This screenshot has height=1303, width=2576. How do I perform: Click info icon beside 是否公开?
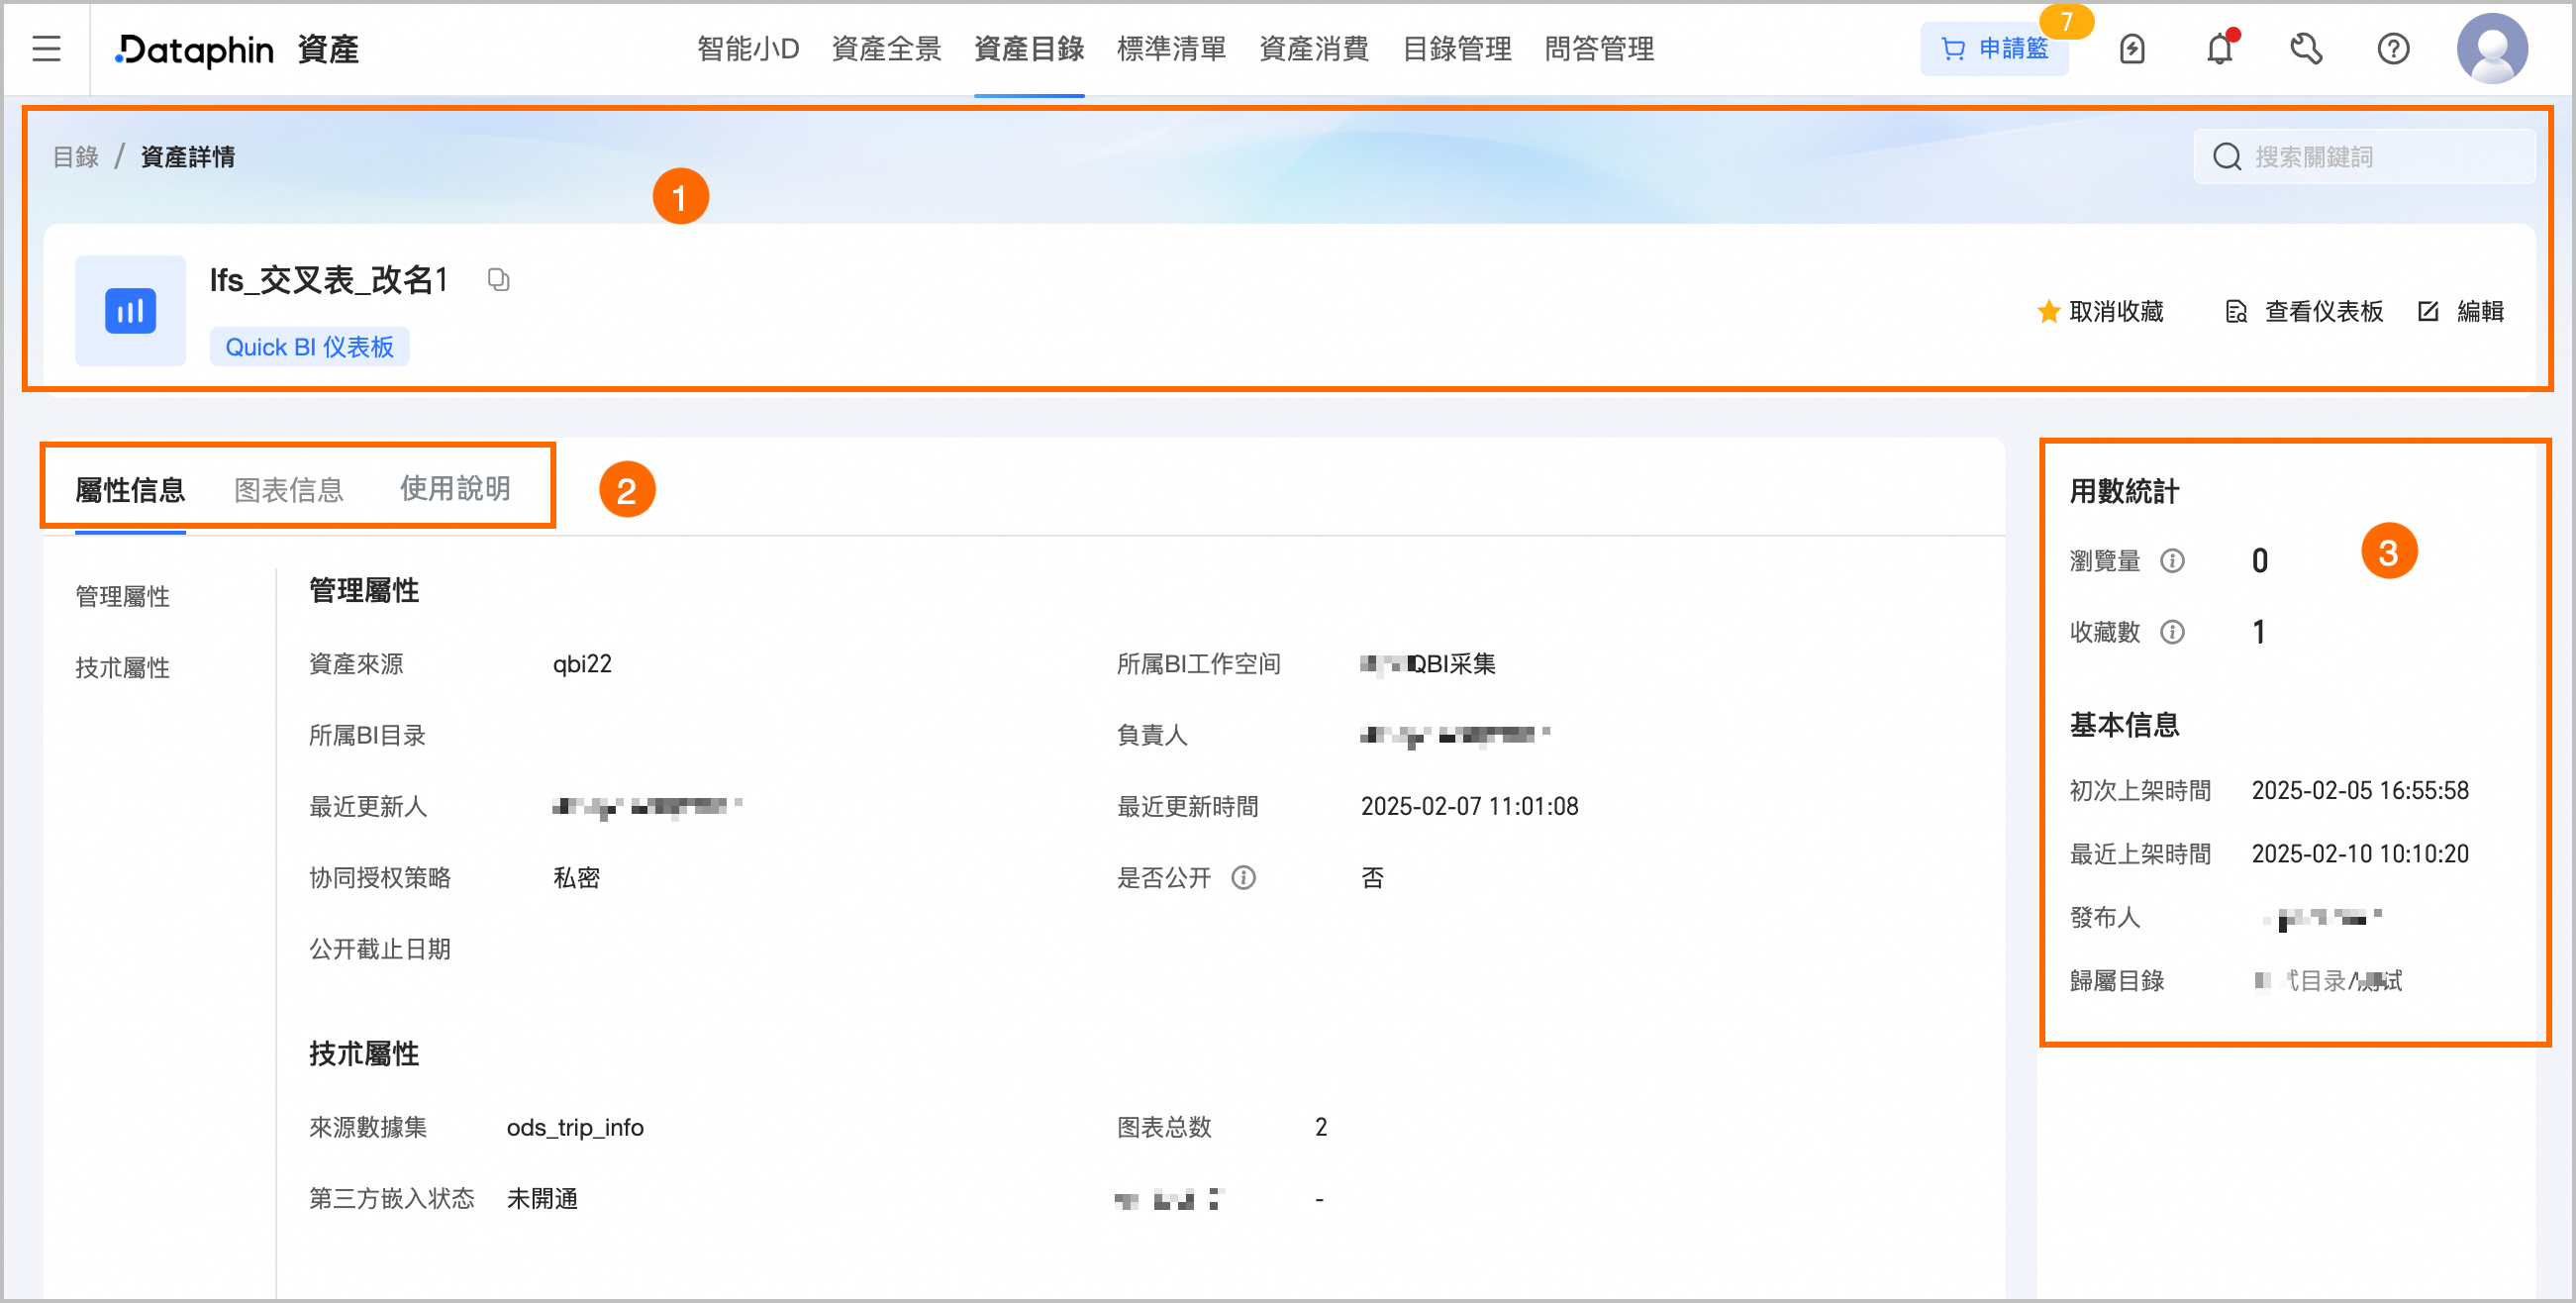coord(1243,877)
